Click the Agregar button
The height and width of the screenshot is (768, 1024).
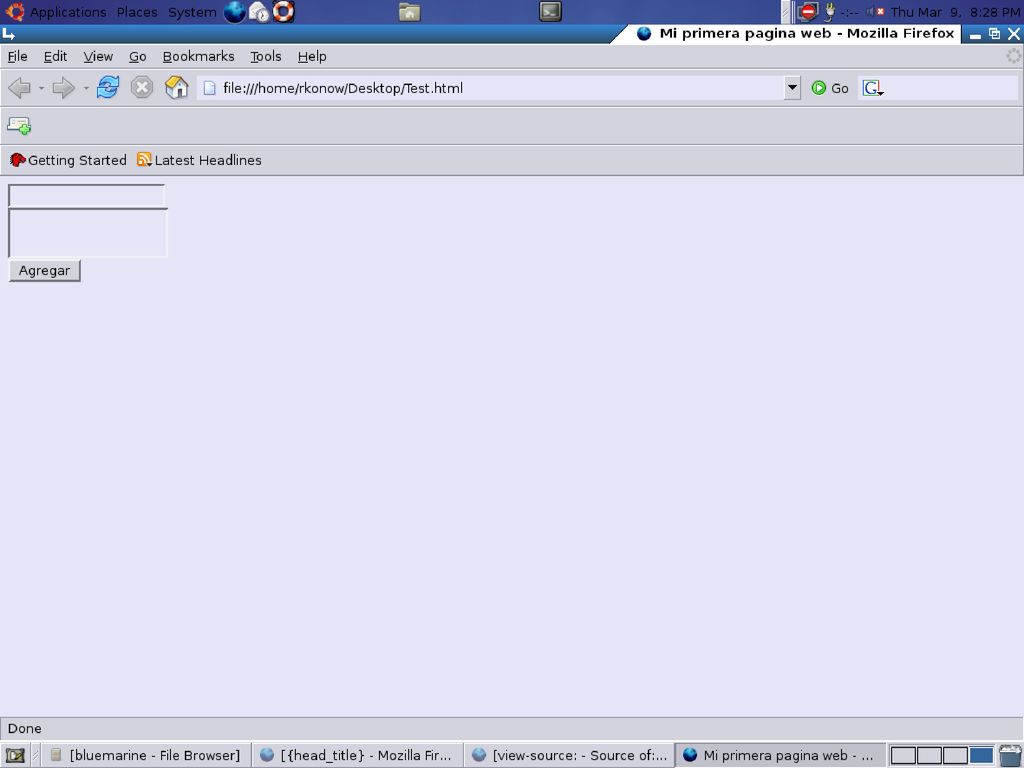click(x=44, y=270)
